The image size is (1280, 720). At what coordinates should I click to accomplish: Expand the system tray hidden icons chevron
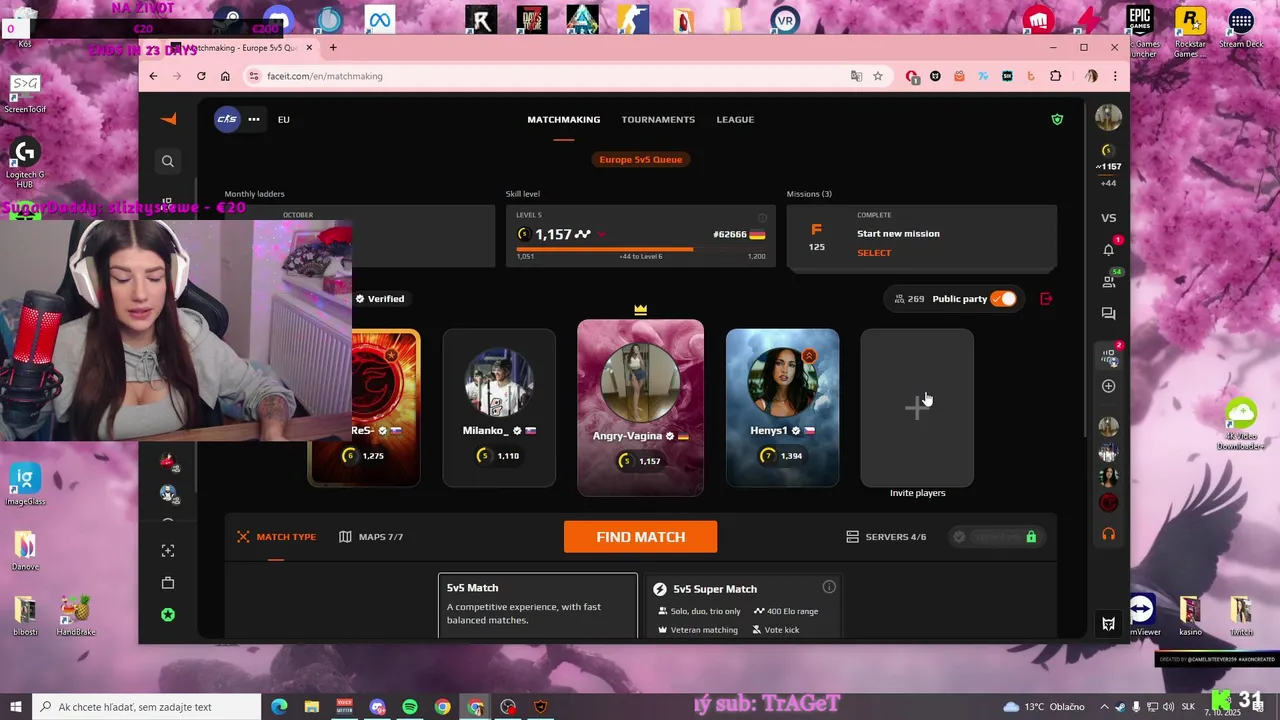tap(1104, 707)
